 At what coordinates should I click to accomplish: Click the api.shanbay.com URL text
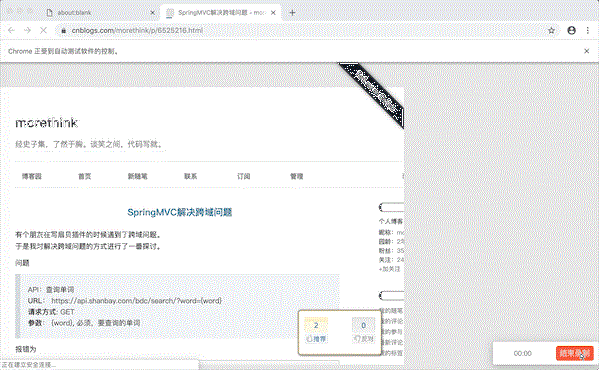136,301
